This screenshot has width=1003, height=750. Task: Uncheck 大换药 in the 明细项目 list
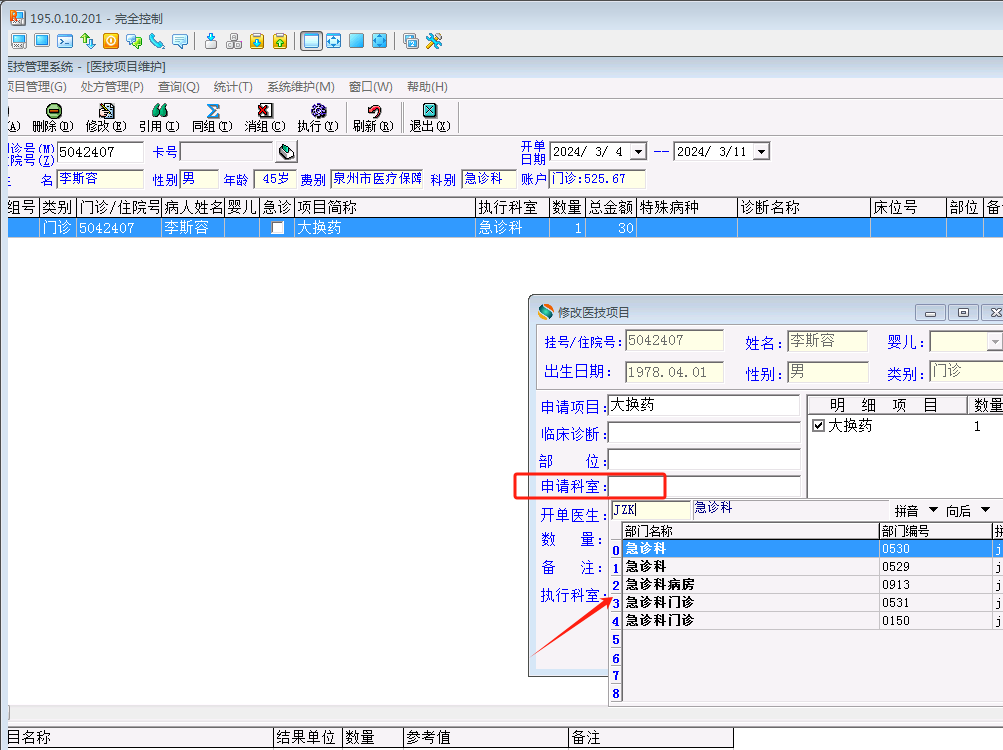click(x=818, y=426)
